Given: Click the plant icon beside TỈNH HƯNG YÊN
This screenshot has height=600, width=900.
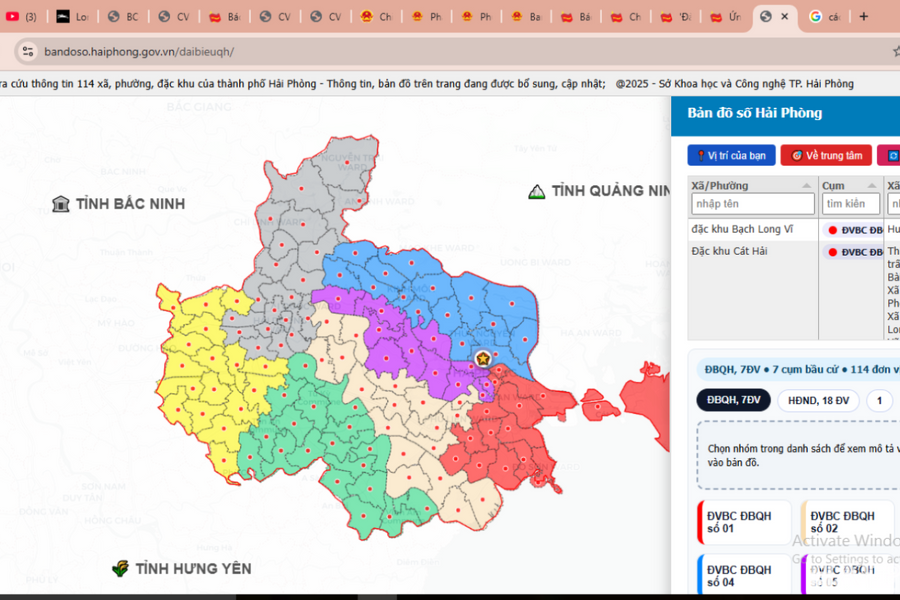Looking at the screenshot, I should (x=121, y=568).
